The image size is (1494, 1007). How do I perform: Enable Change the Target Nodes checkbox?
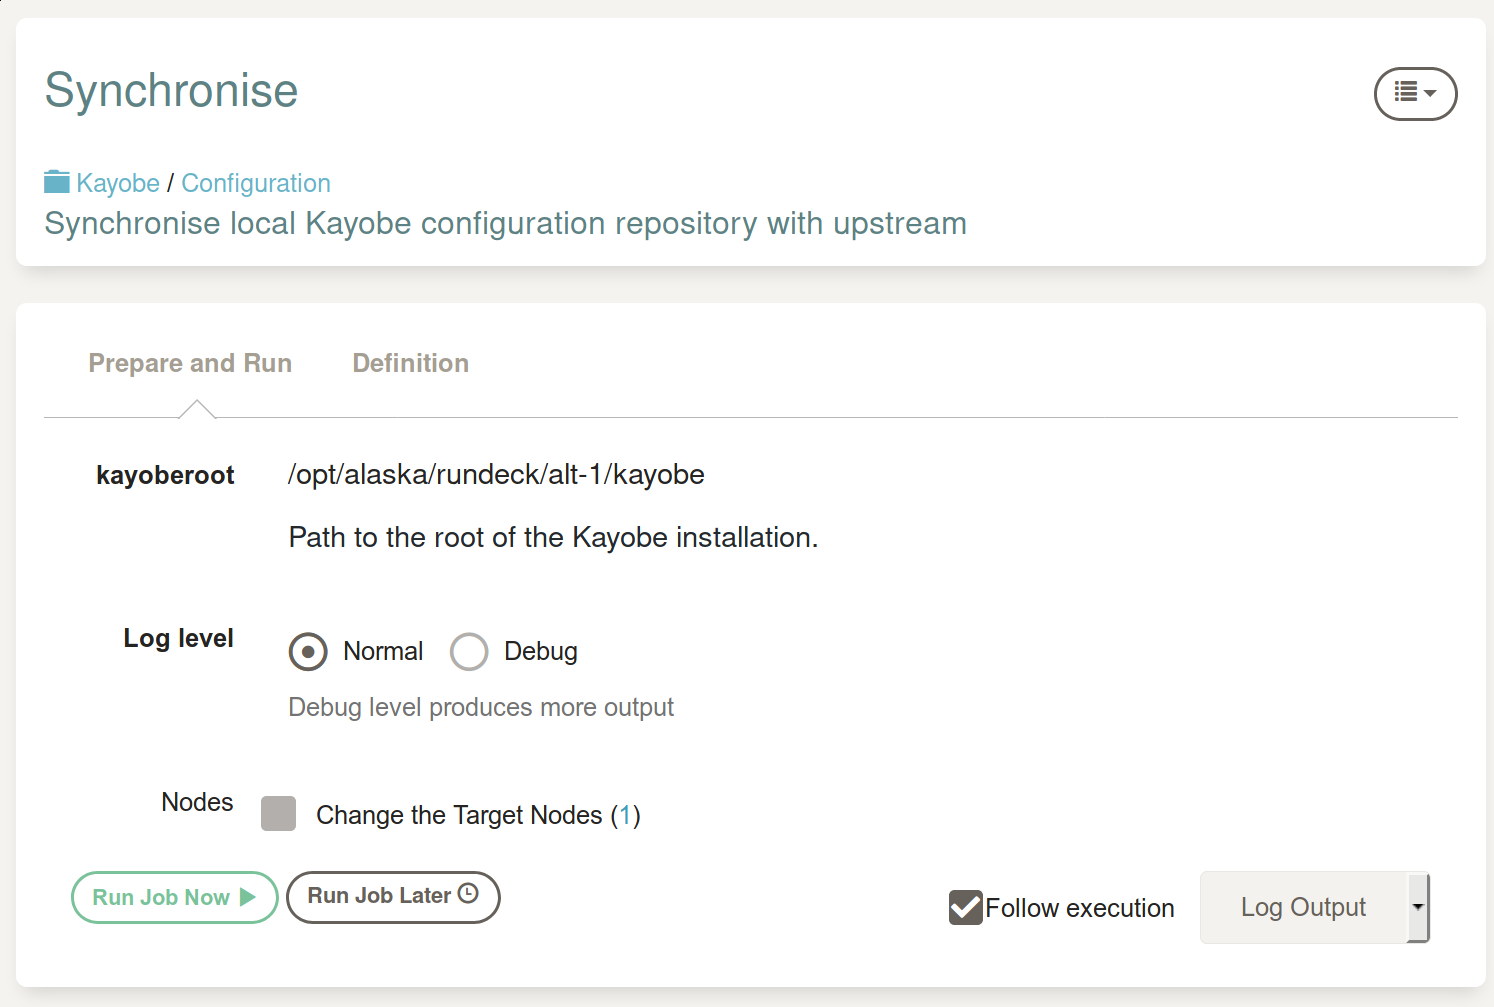pos(278,814)
